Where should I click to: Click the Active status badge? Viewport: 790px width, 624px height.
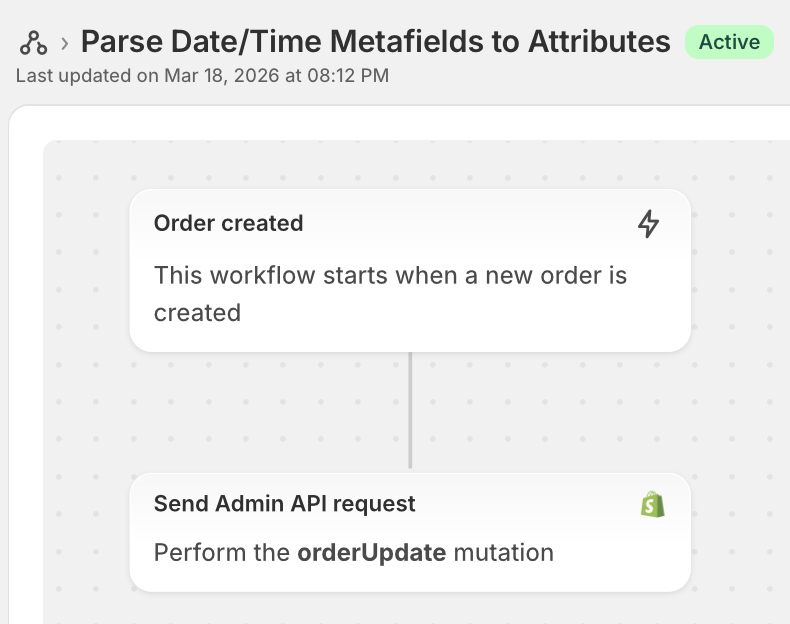point(729,42)
